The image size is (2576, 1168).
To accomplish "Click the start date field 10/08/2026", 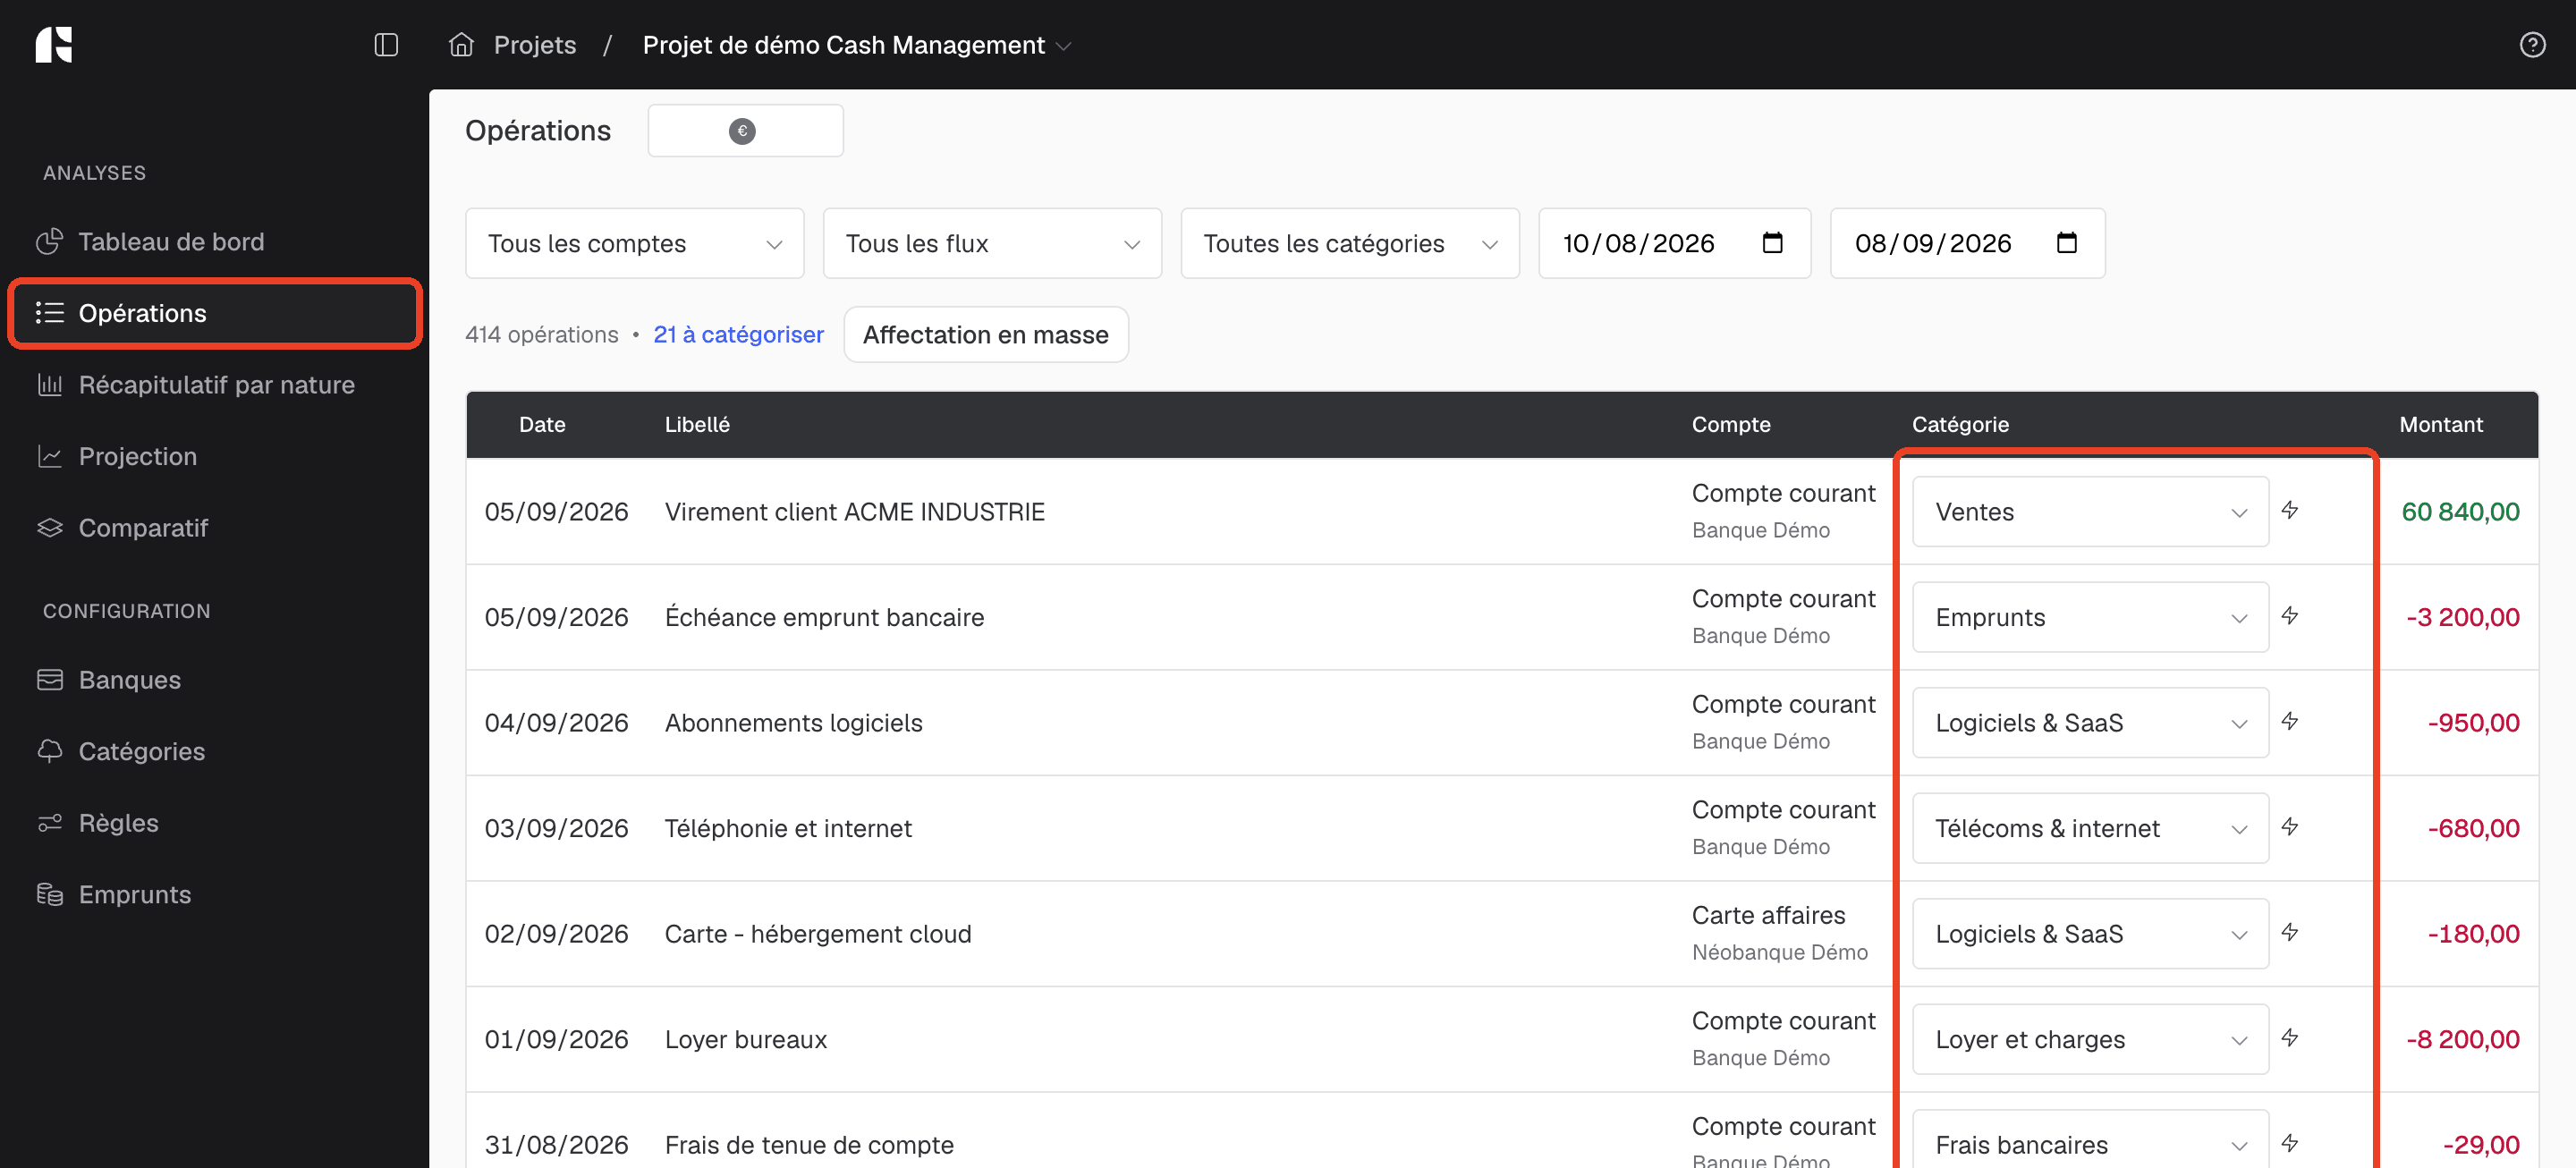I will coord(1674,243).
